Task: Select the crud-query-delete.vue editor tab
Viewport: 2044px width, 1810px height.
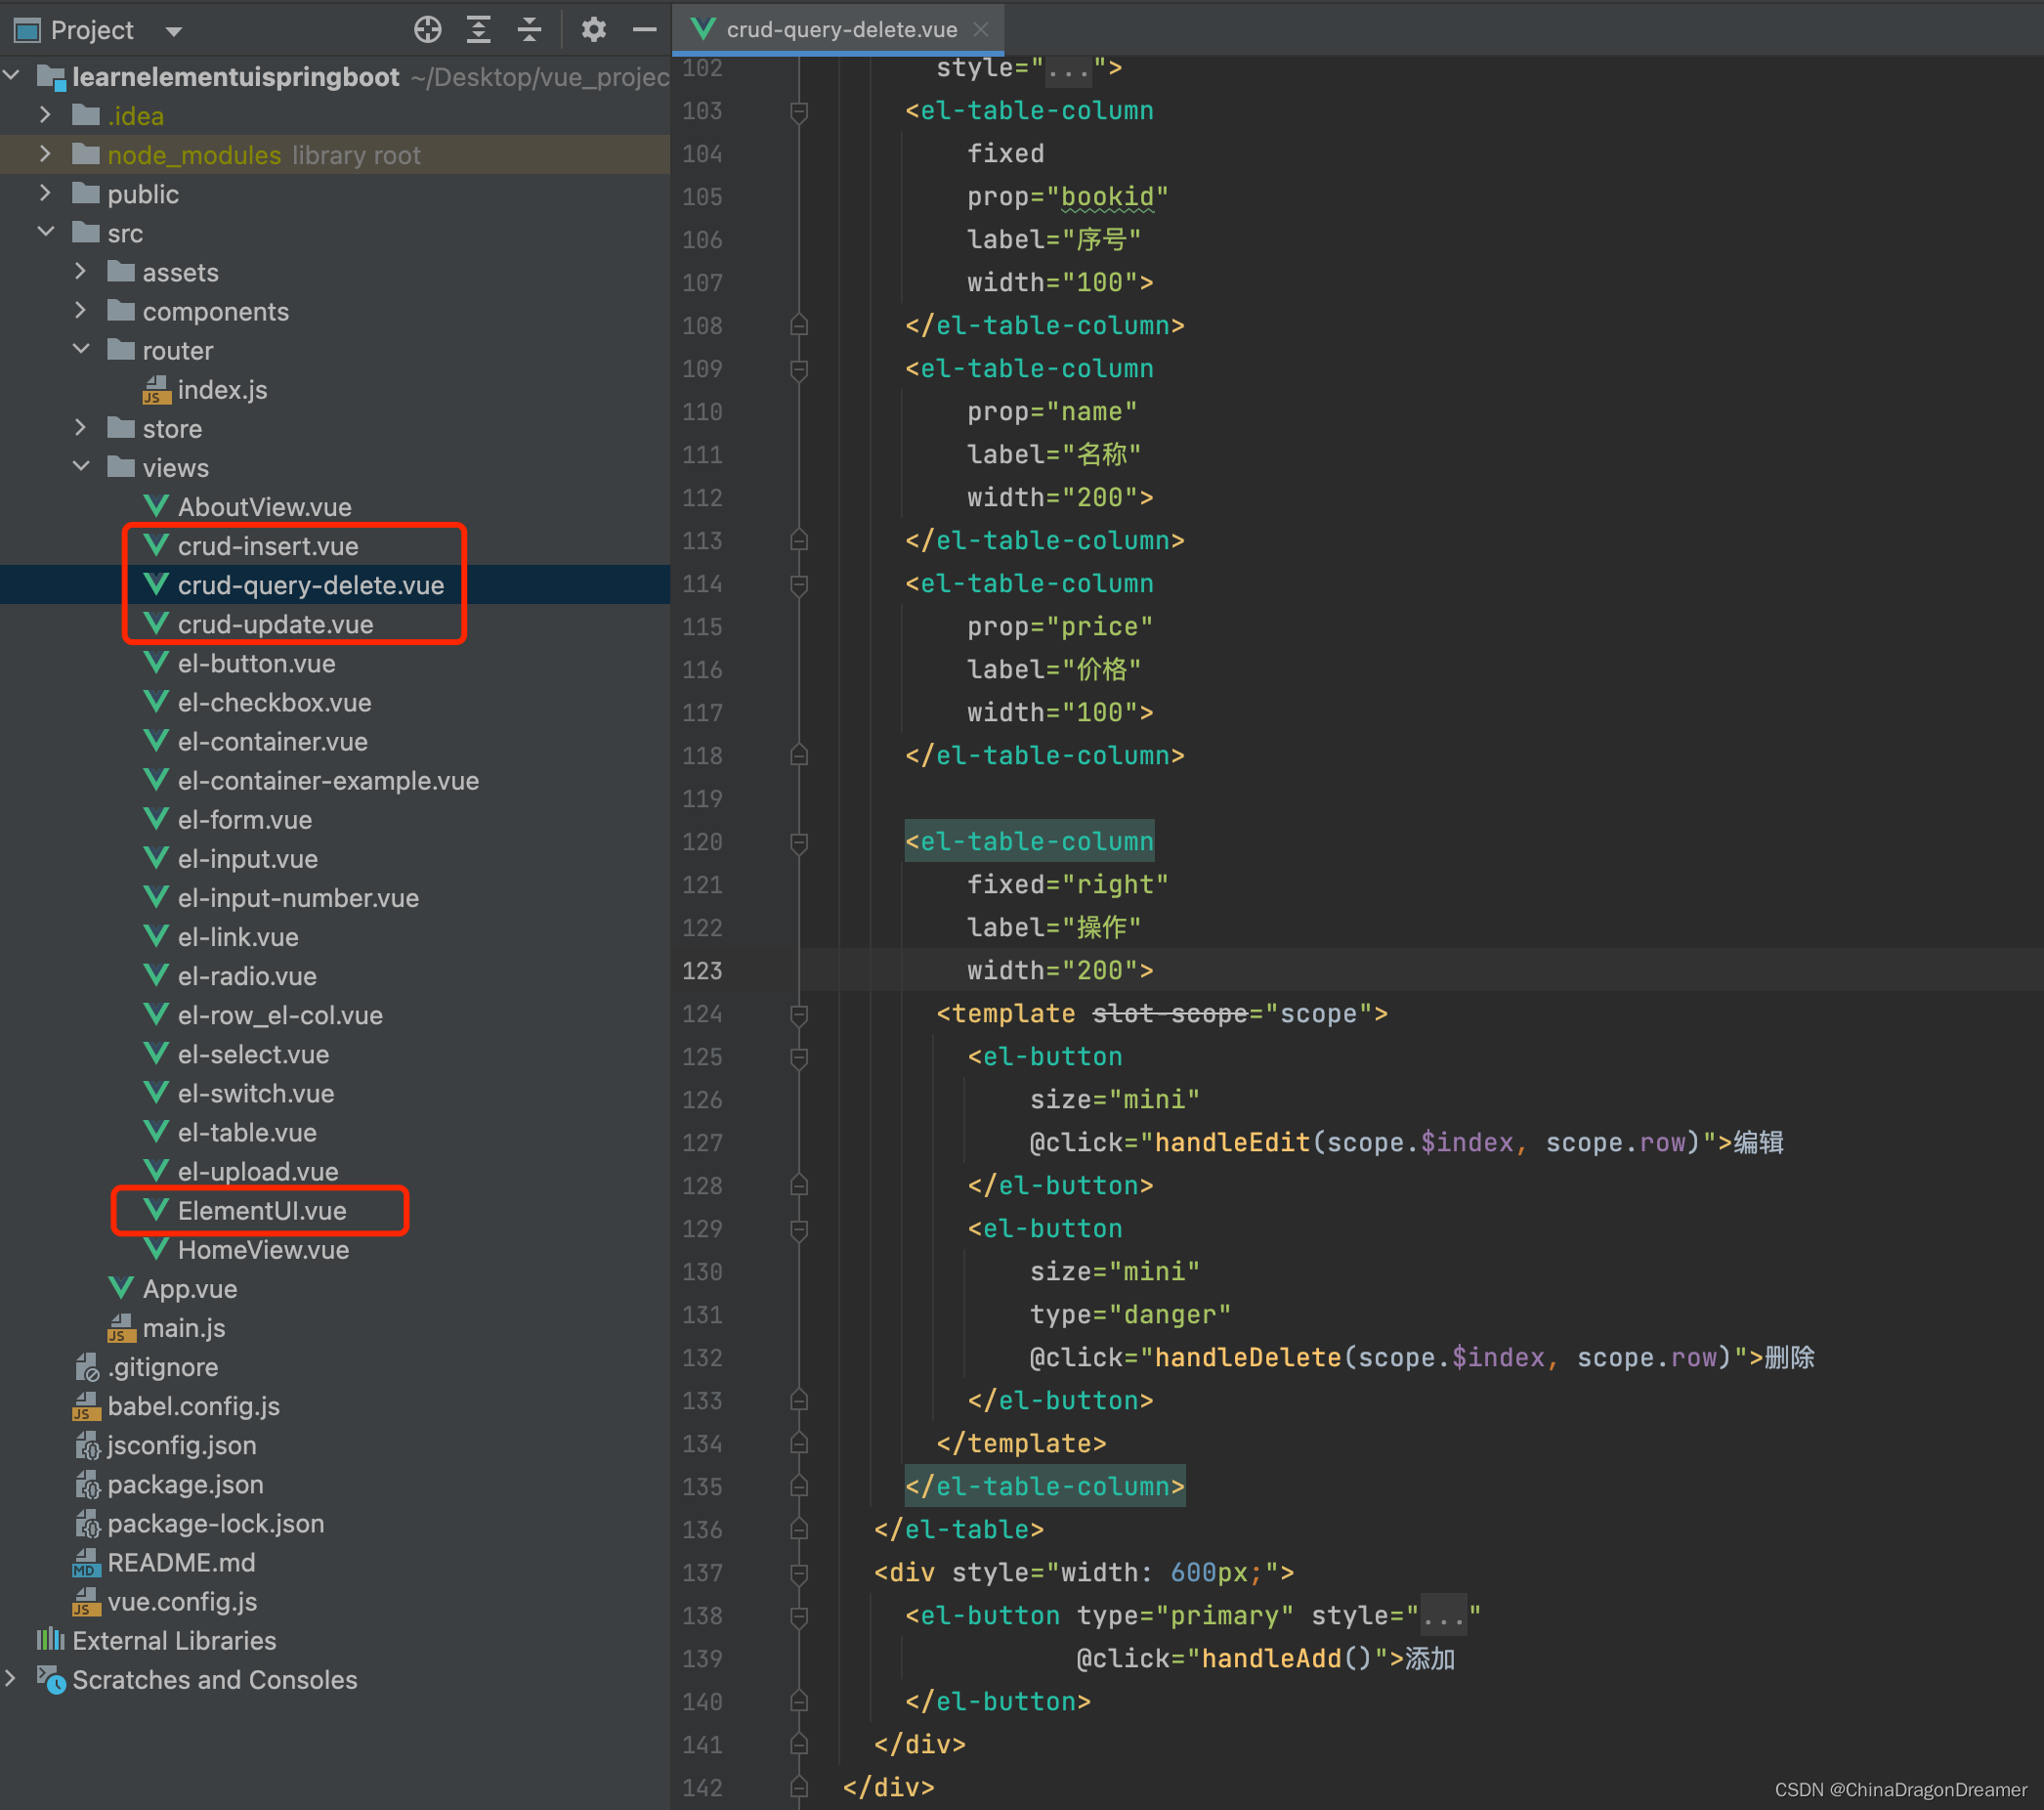Action: point(840,29)
